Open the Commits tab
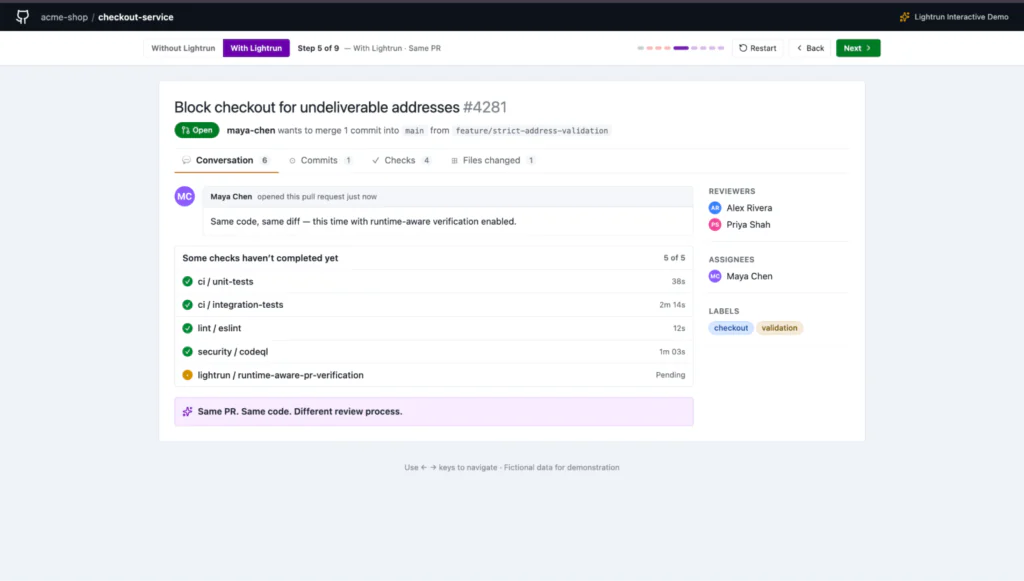 pyautogui.click(x=320, y=161)
